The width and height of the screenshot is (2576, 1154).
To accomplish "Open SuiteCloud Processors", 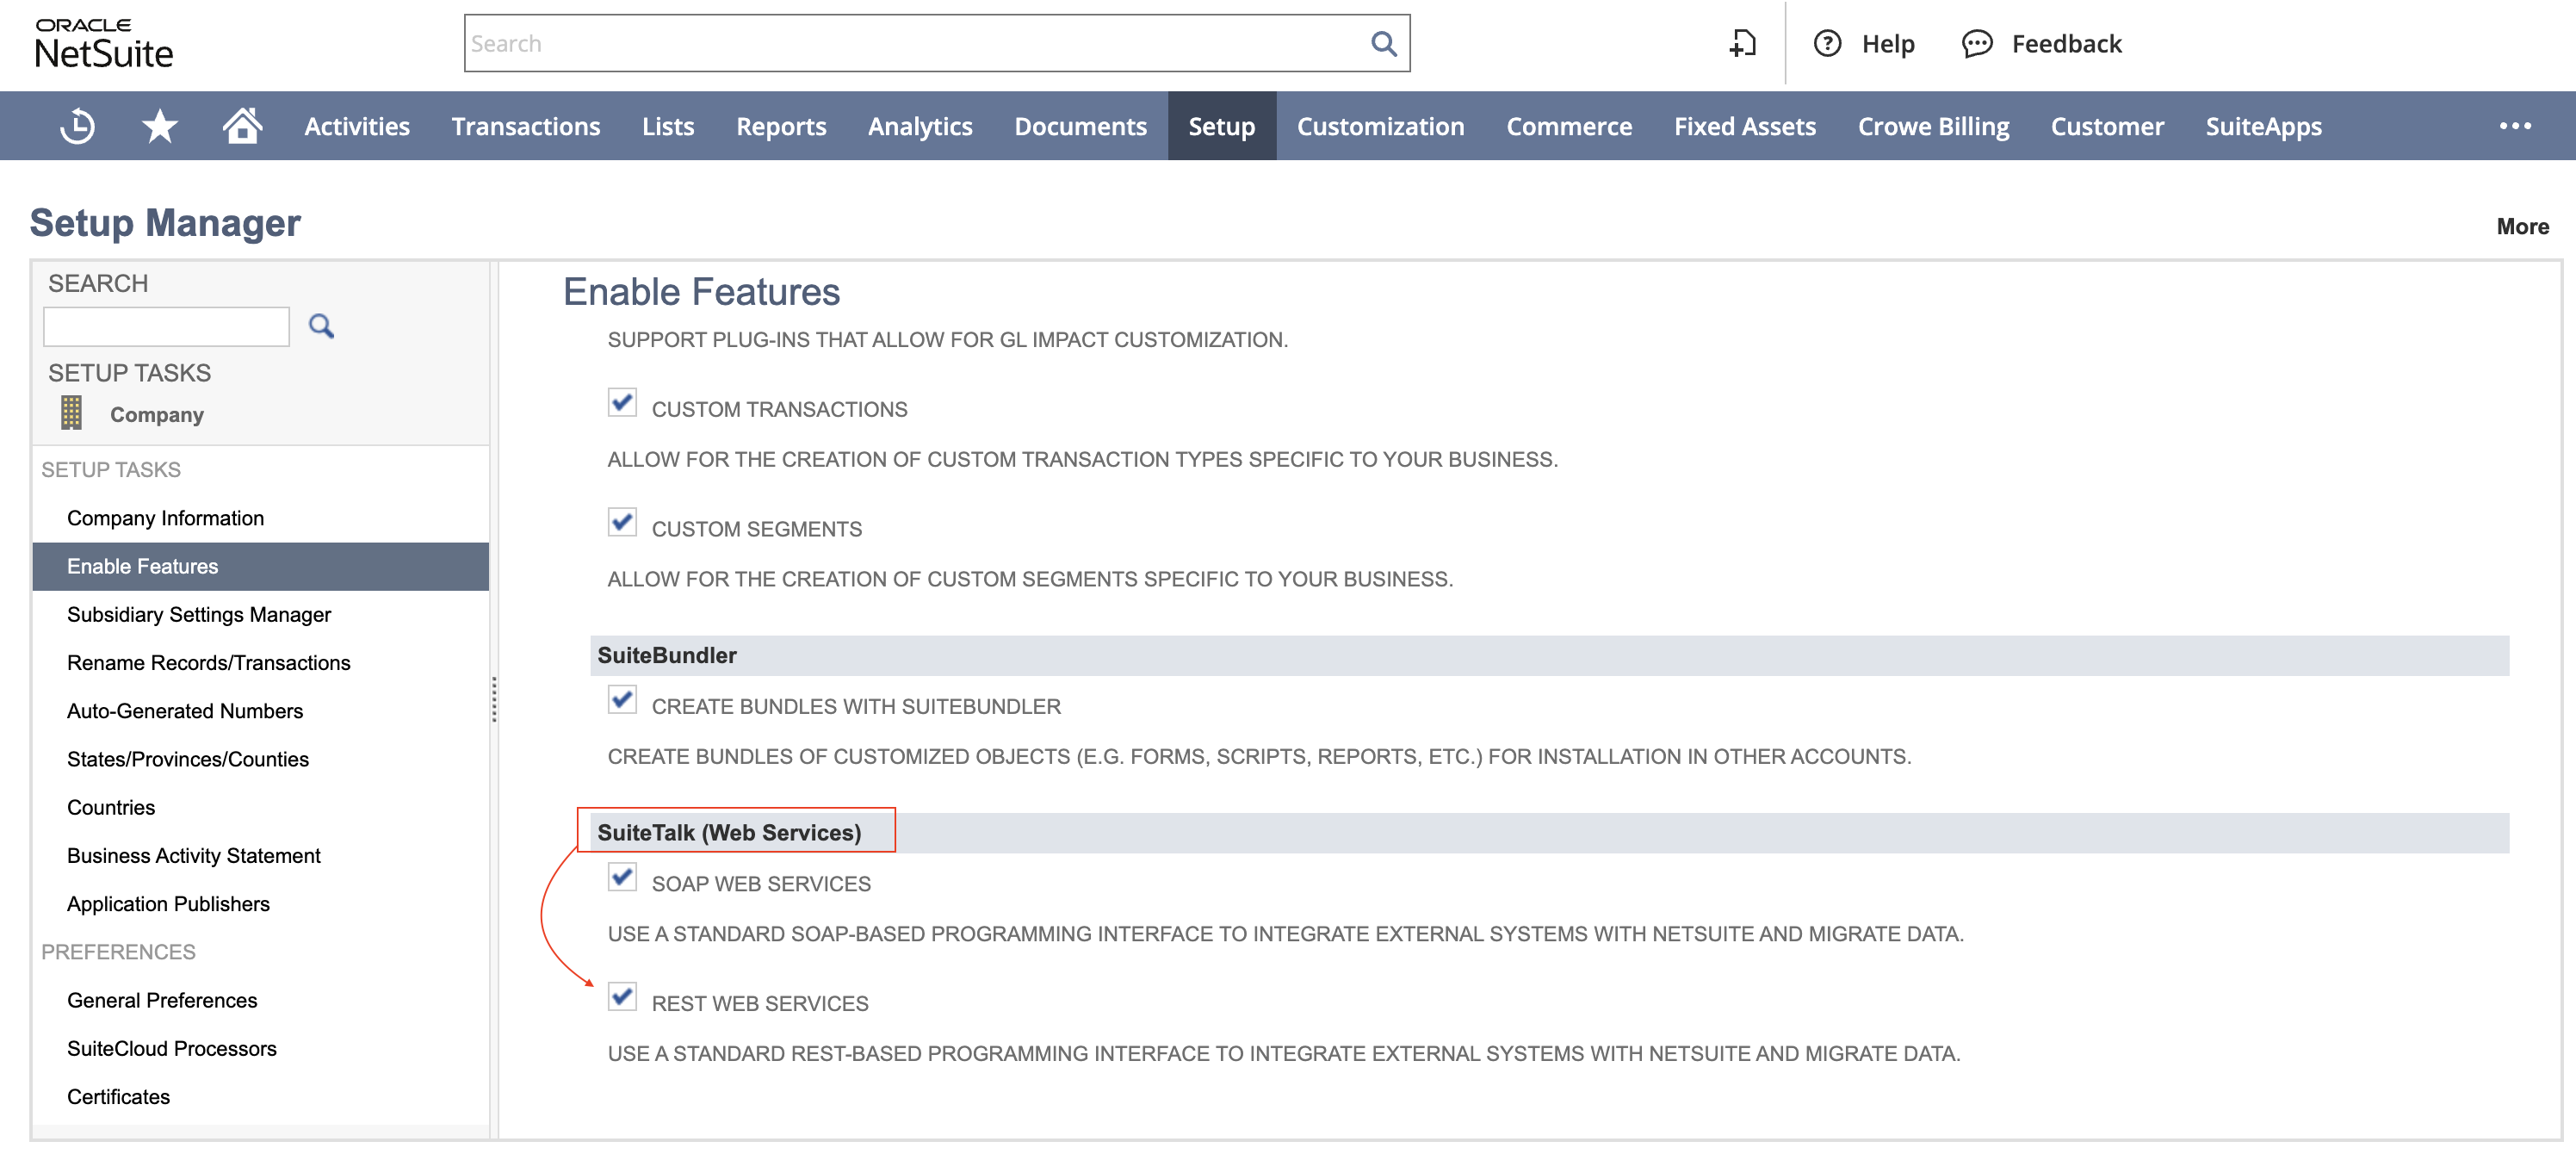I will (172, 1048).
